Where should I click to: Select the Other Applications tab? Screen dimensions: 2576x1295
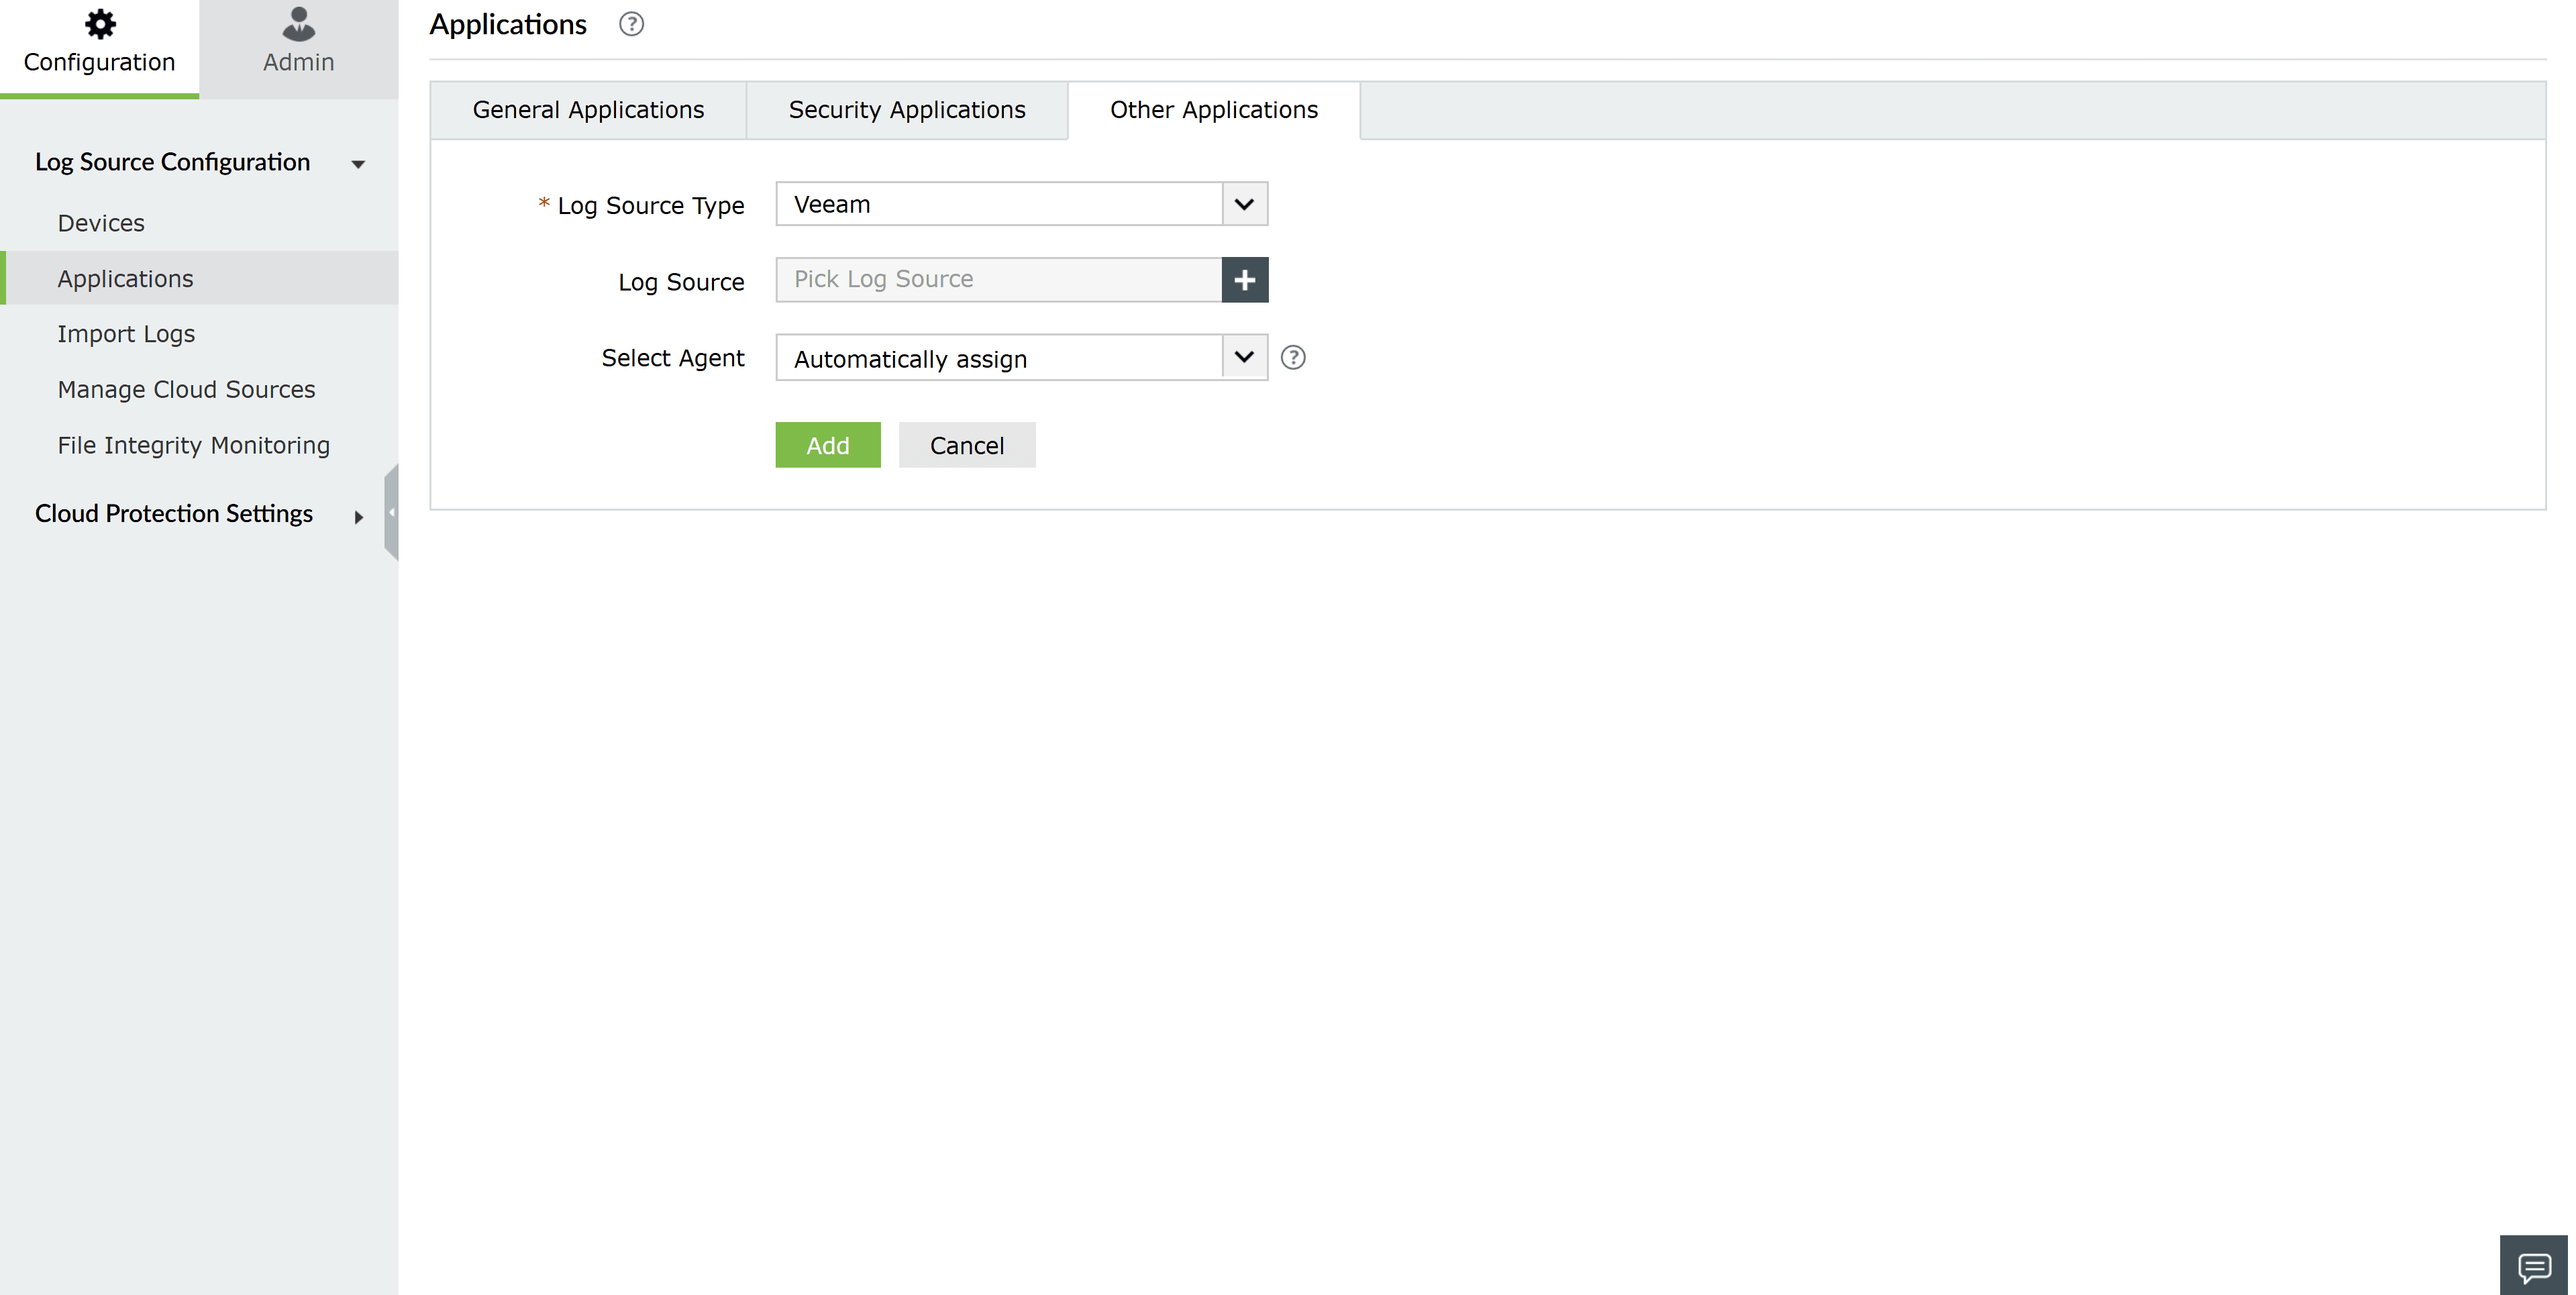(1213, 110)
